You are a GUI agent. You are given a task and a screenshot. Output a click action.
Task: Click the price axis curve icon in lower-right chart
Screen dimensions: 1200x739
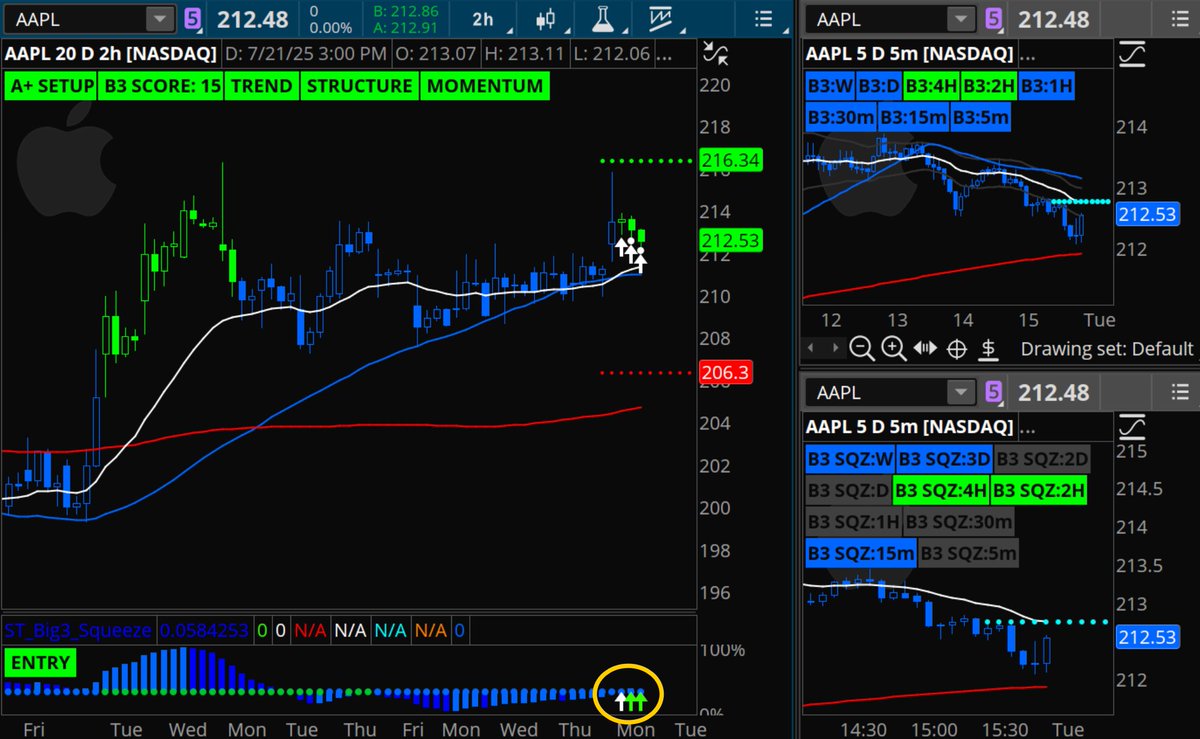[1132, 428]
